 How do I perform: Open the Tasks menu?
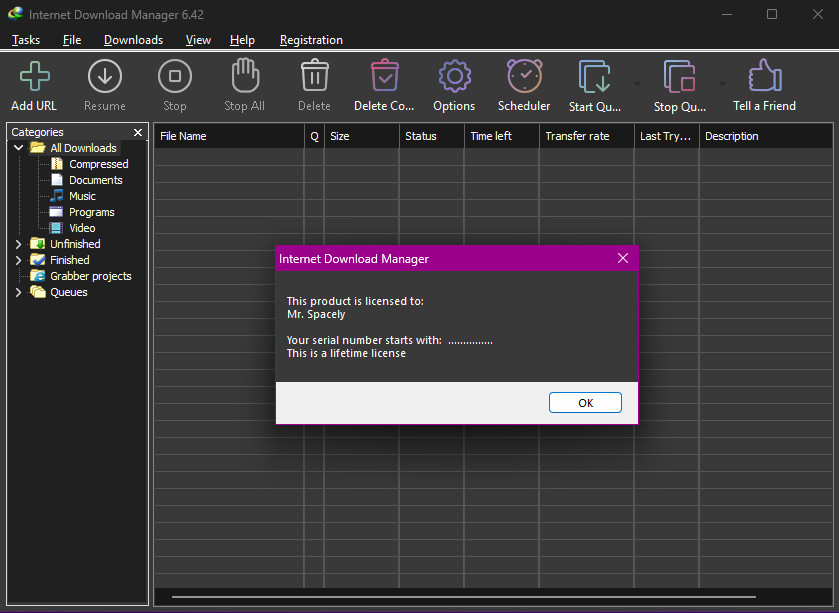click(x=26, y=40)
